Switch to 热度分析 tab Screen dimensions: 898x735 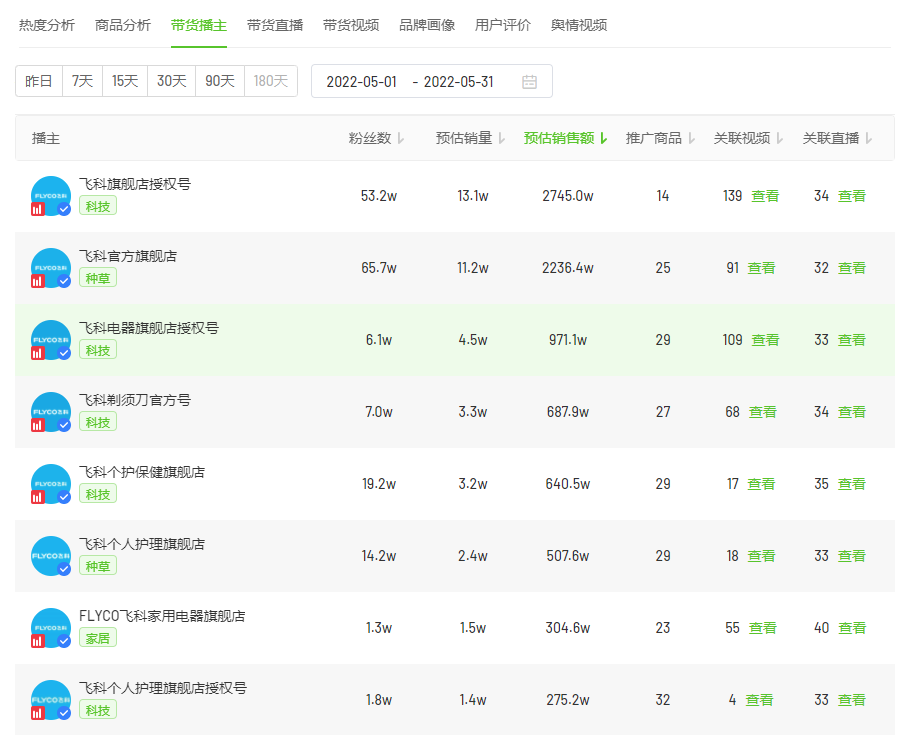(x=47, y=25)
